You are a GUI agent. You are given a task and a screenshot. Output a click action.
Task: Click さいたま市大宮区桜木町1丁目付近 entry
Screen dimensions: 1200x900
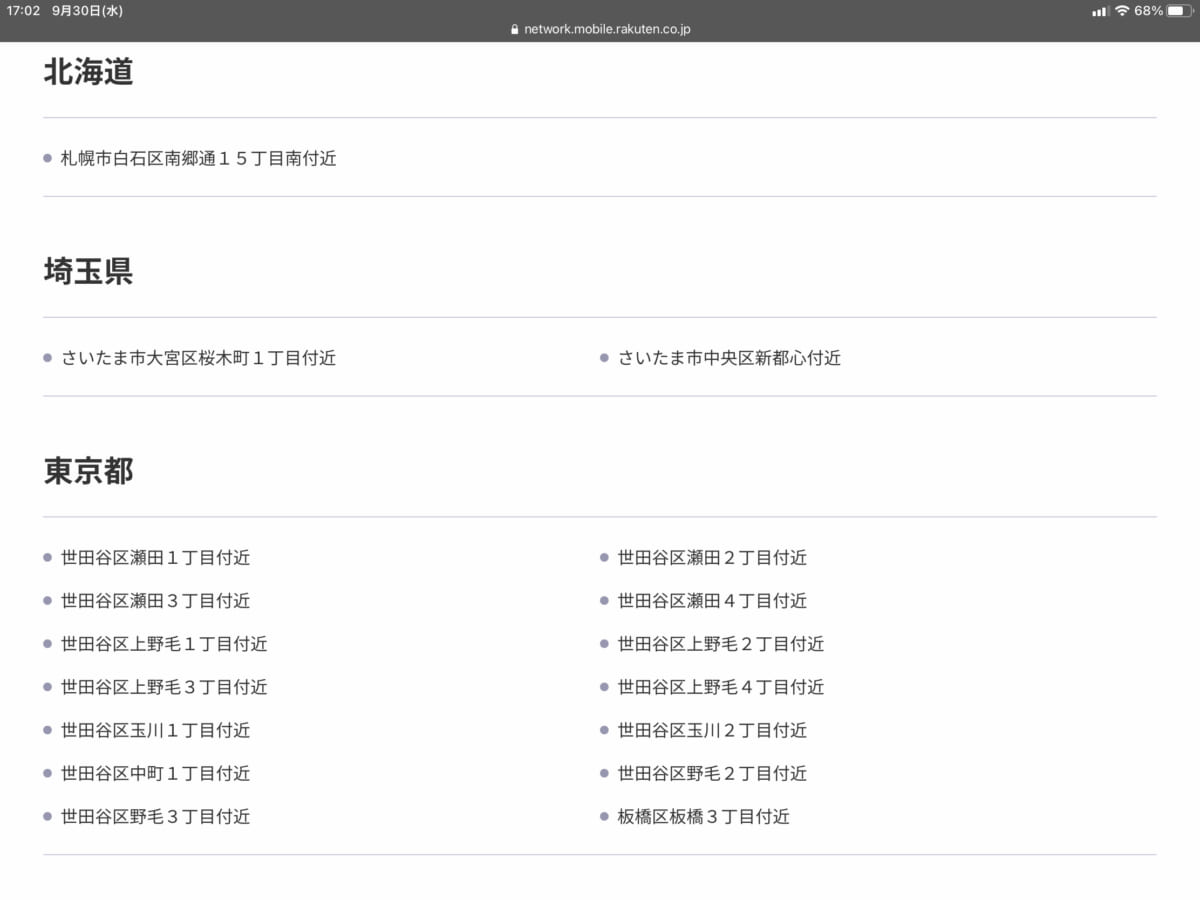(198, 358)
